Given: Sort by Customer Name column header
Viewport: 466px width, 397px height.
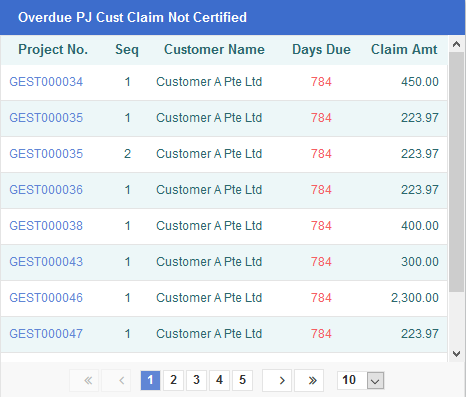Looking at the screenshot, I should coord(214,50).
